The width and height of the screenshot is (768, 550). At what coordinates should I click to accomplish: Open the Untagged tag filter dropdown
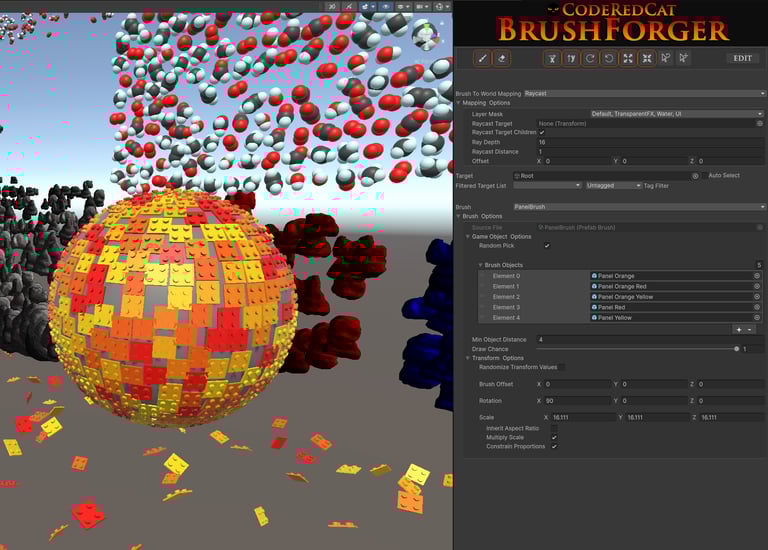(x=614, y=186)
